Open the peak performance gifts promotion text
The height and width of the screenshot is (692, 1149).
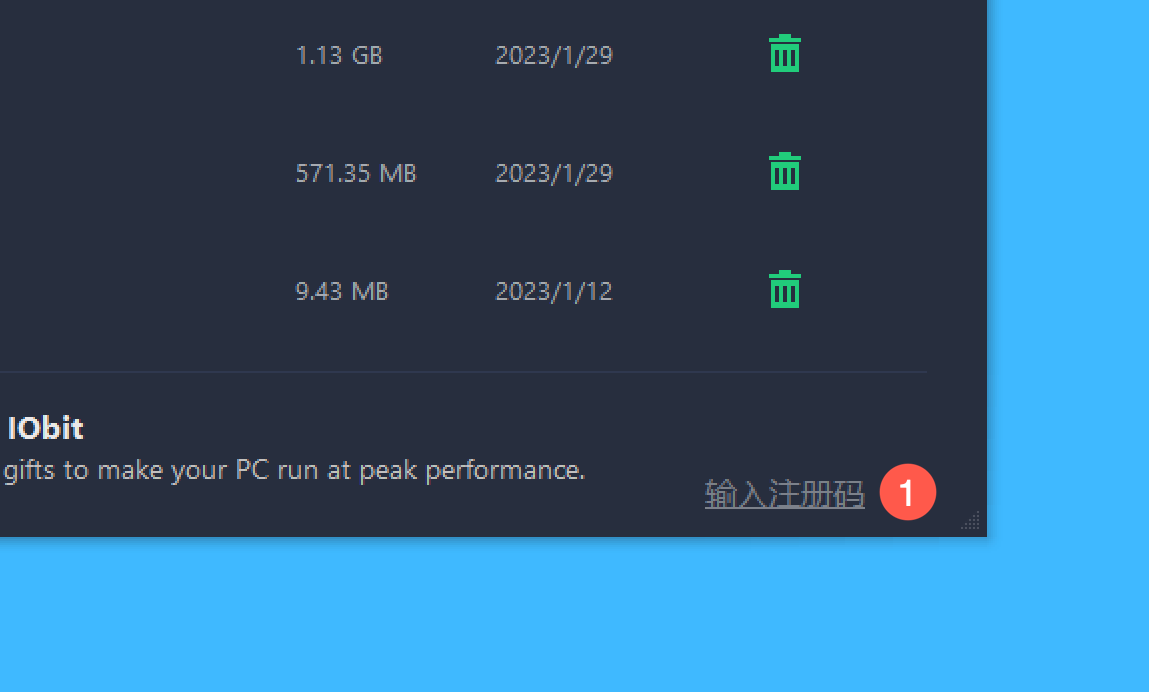click(294, 470)
